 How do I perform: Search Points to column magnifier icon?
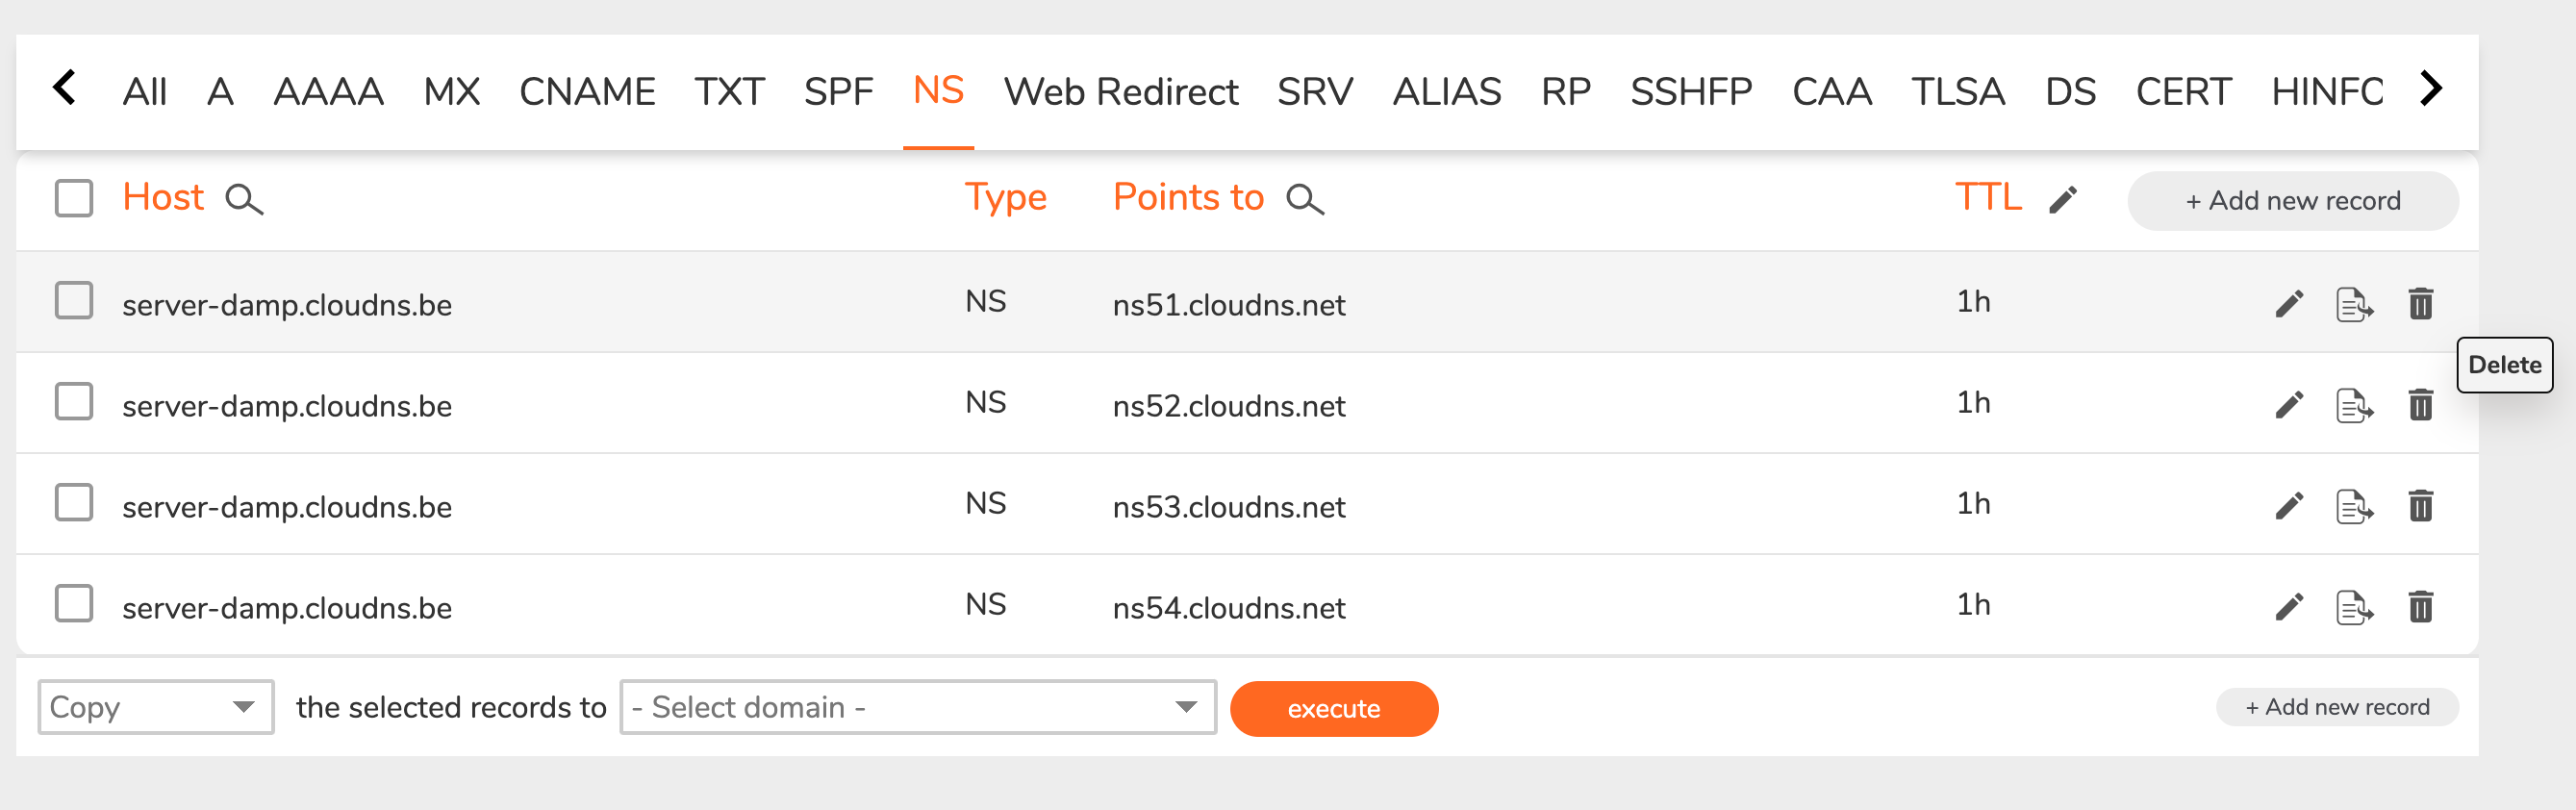[1305, 199]
